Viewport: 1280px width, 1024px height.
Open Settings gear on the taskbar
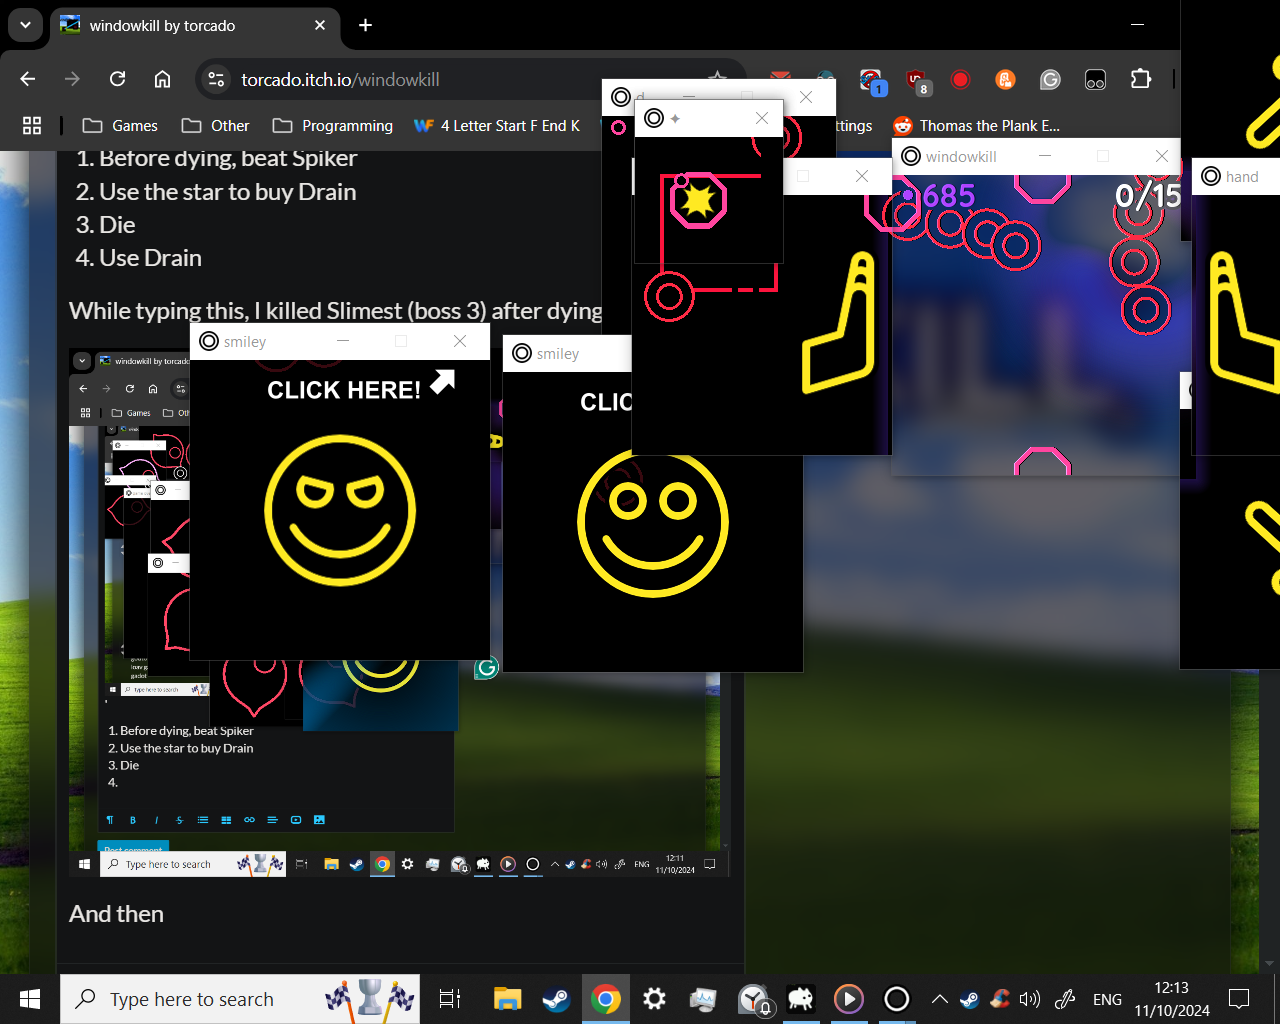654,999
